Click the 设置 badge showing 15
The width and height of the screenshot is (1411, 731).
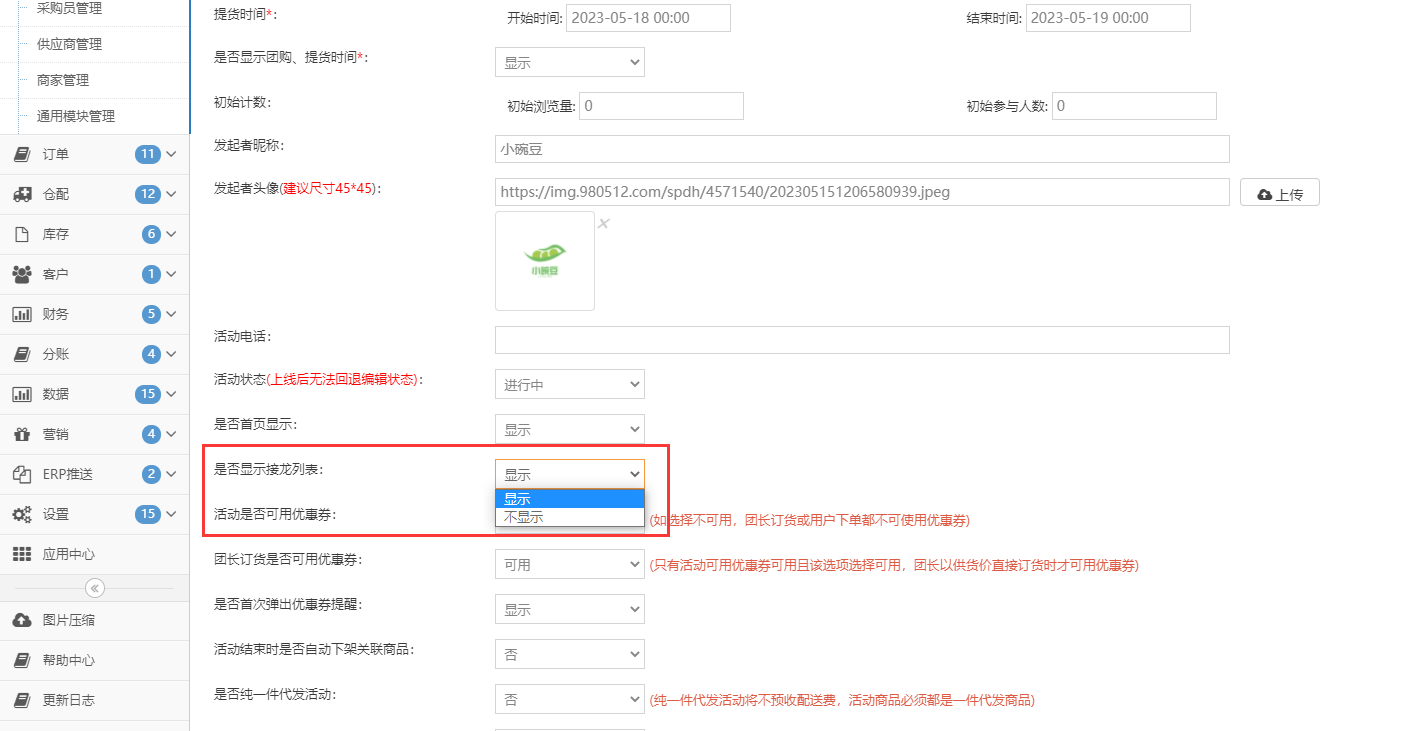coord(148,514)
